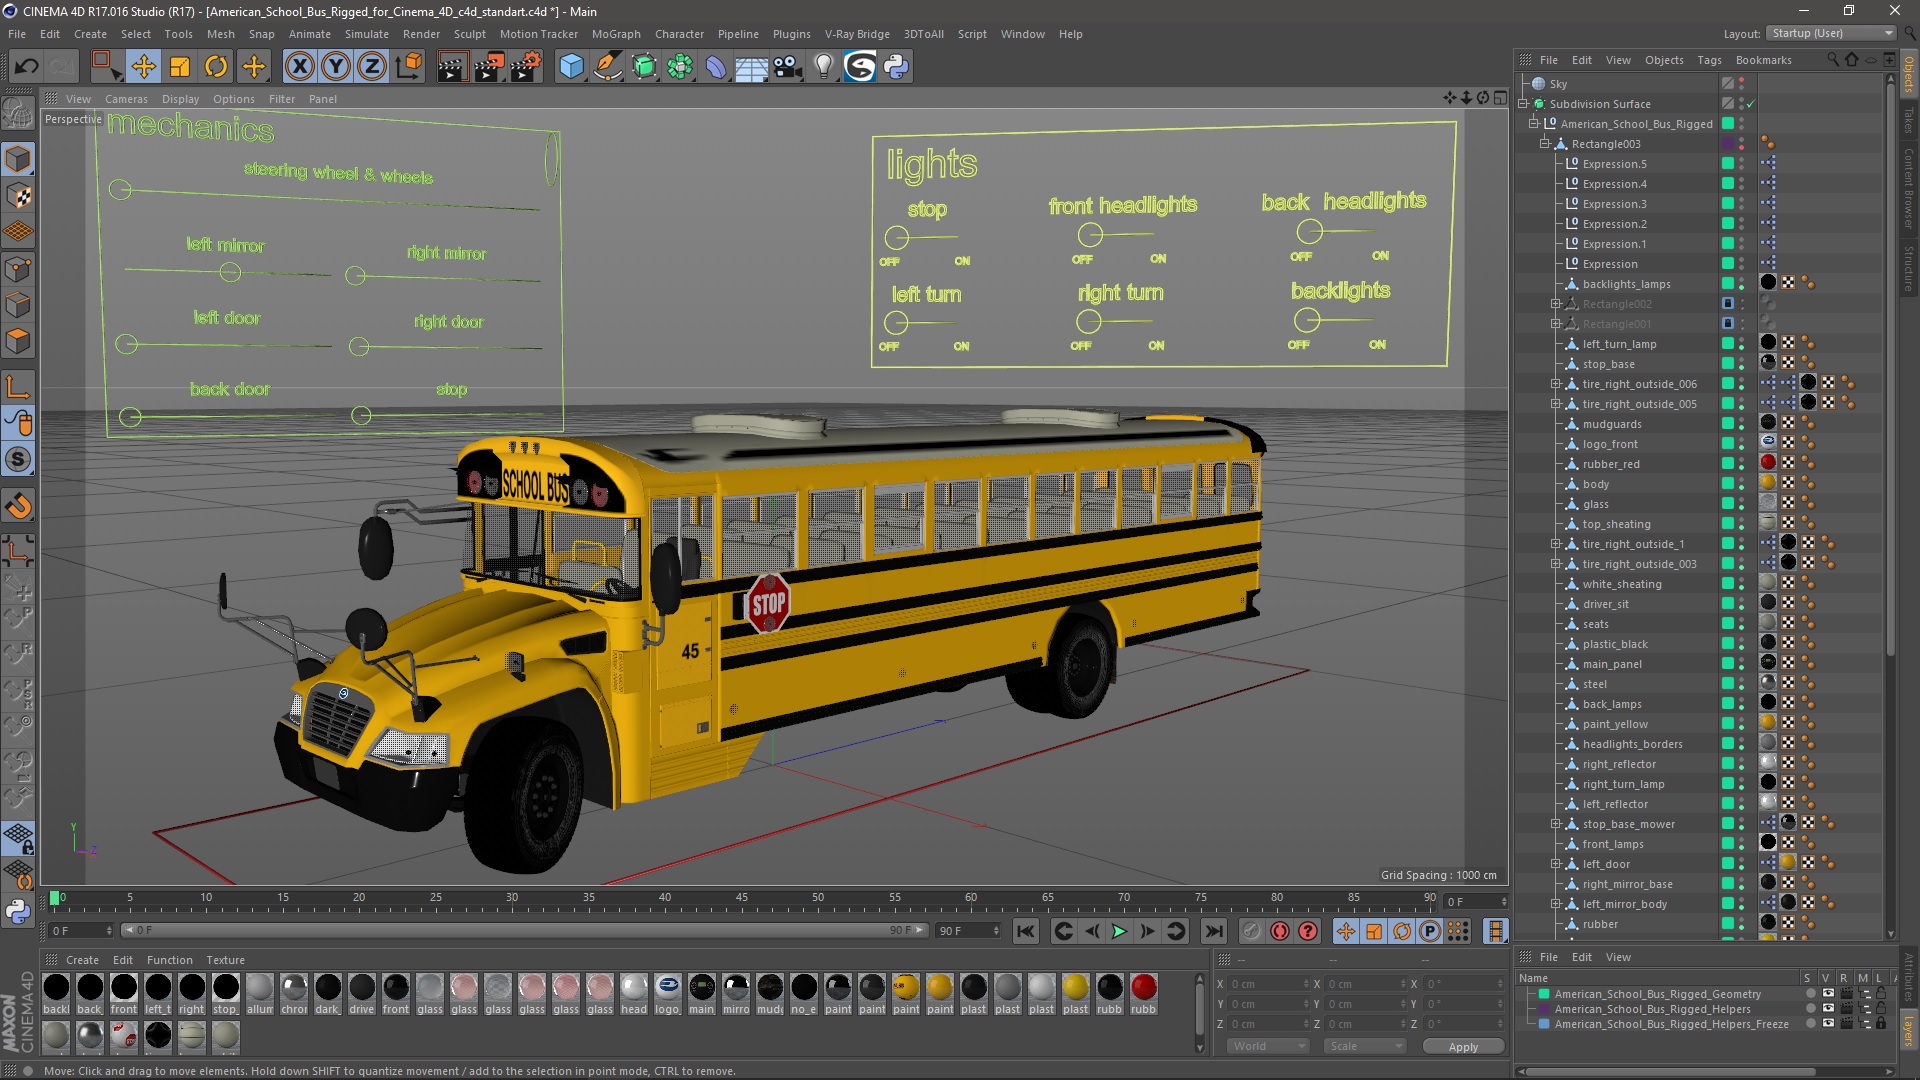Screen dimensions: 1920x1080
Task: Open Edit Render Settings icon
Action: tap(526, 67)
